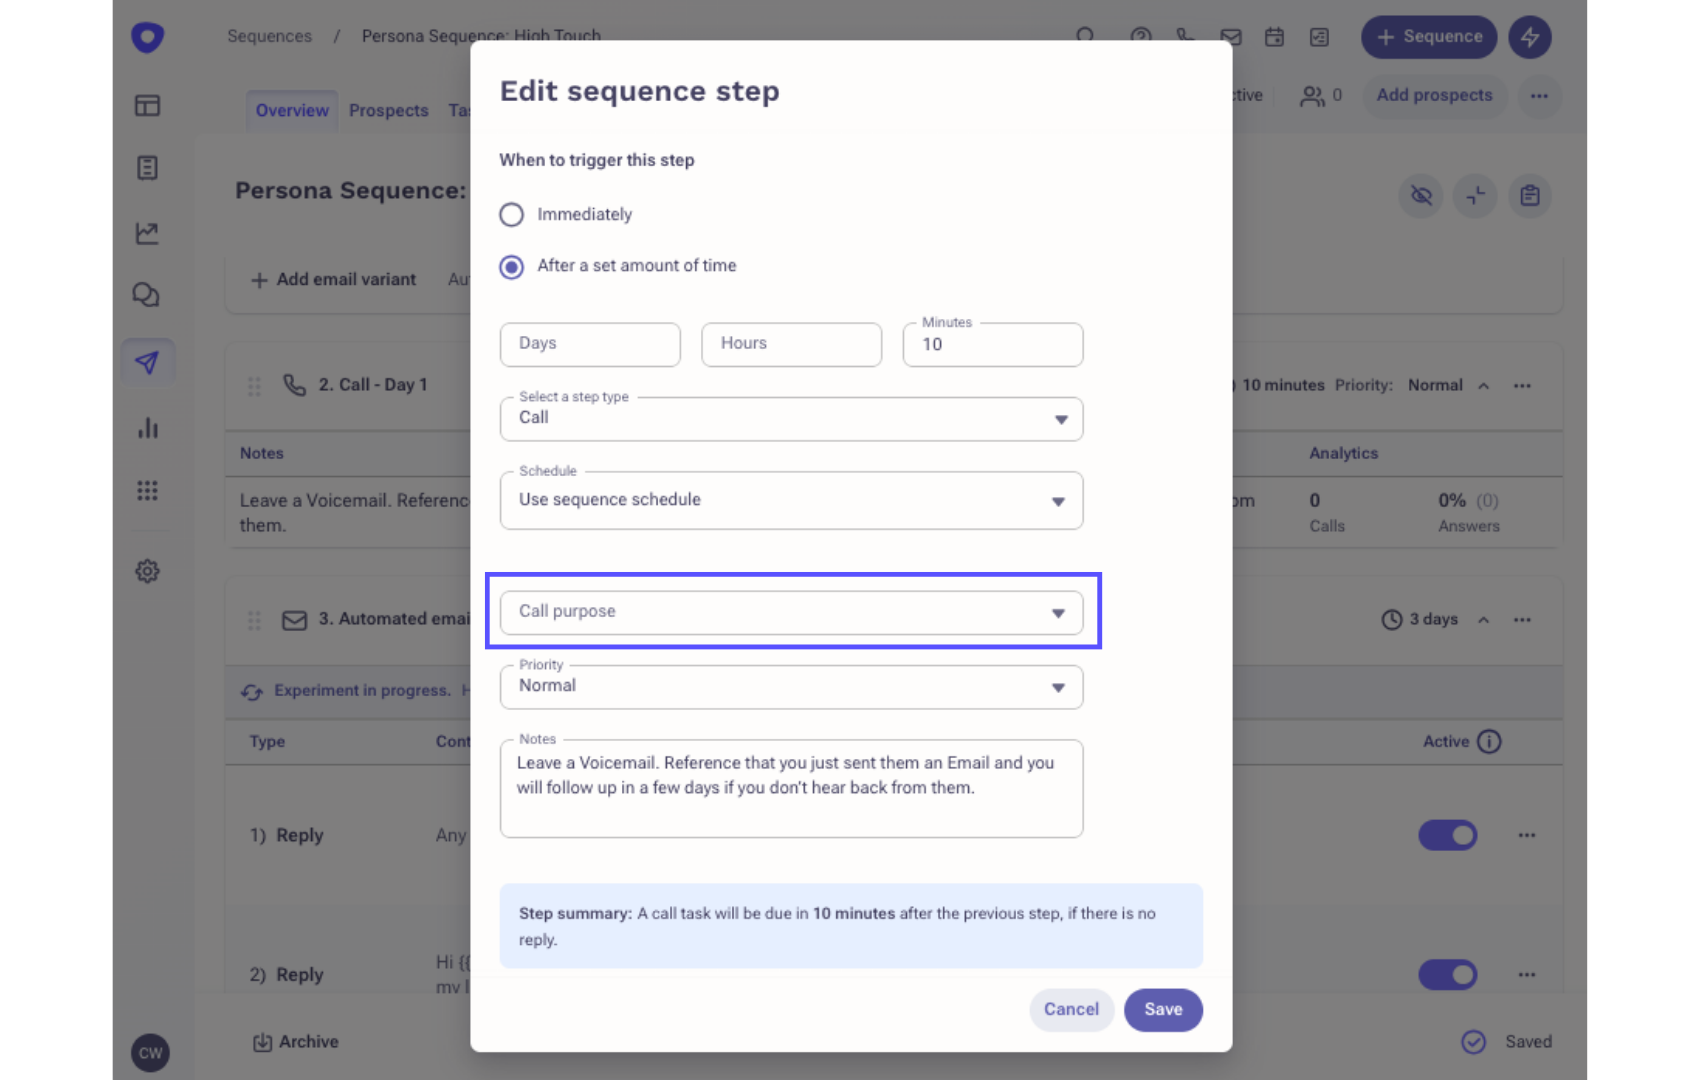
Task: Select After a set amount of time
Action: pos(511,267)
